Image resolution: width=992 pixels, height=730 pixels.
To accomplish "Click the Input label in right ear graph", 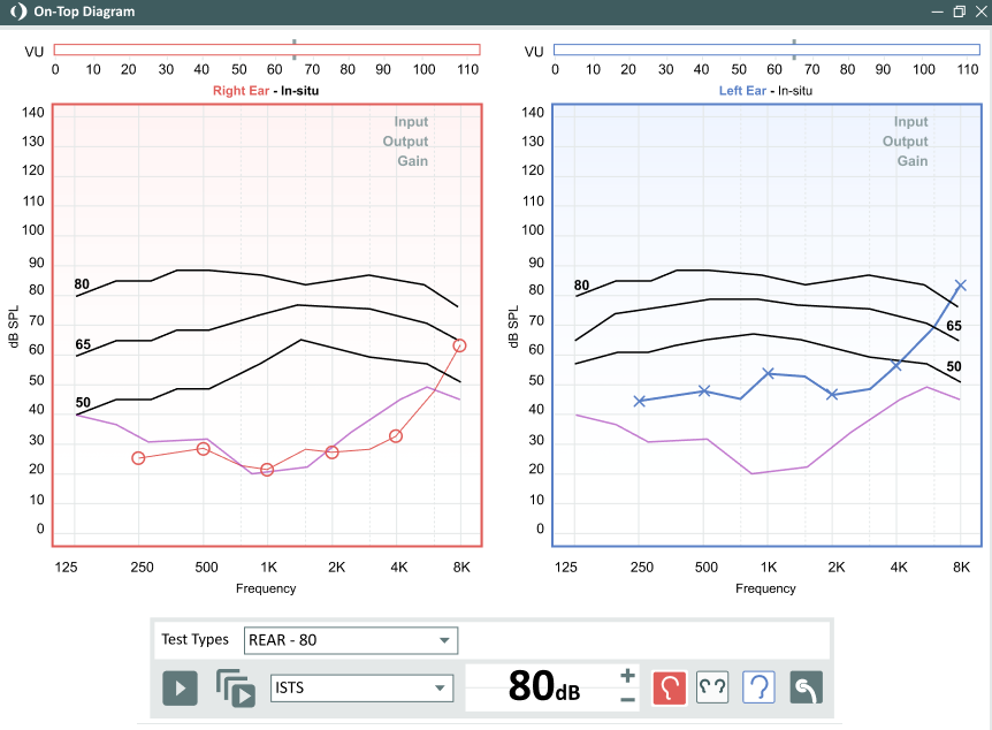I will 411,121.
